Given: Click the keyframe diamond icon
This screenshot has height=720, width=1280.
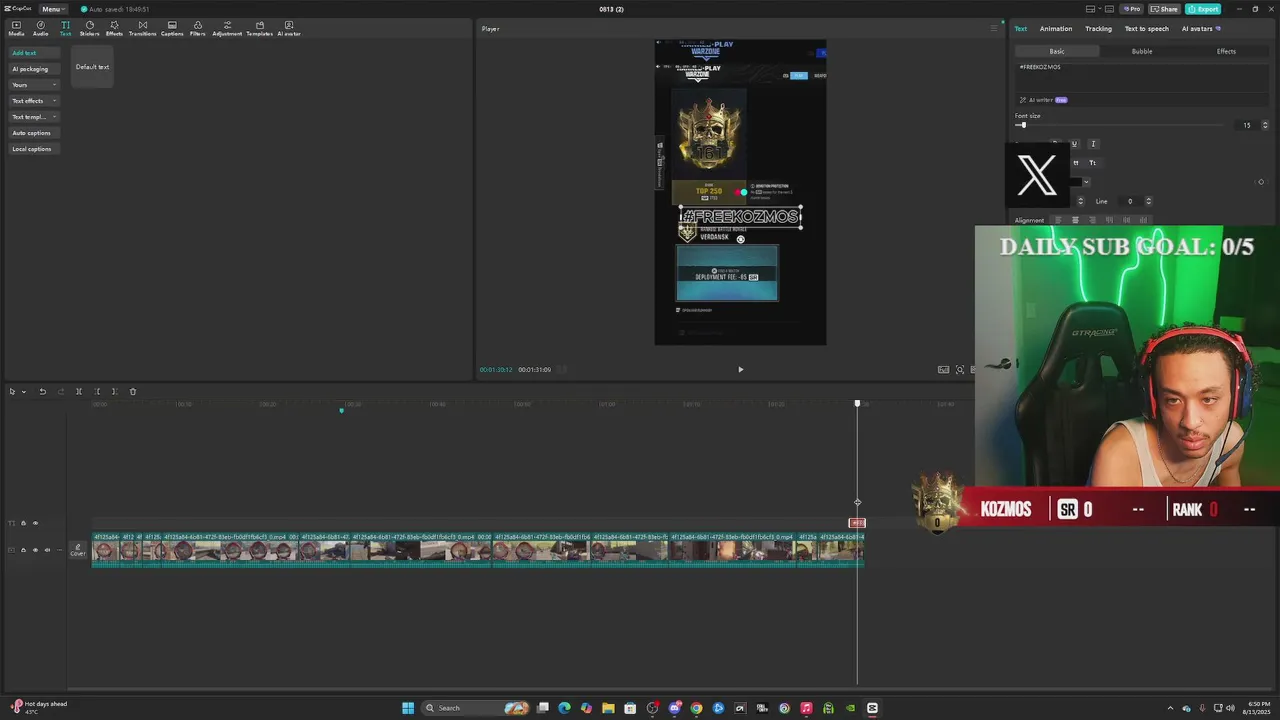Looking at the screenshot, I should coord(1260,182).
